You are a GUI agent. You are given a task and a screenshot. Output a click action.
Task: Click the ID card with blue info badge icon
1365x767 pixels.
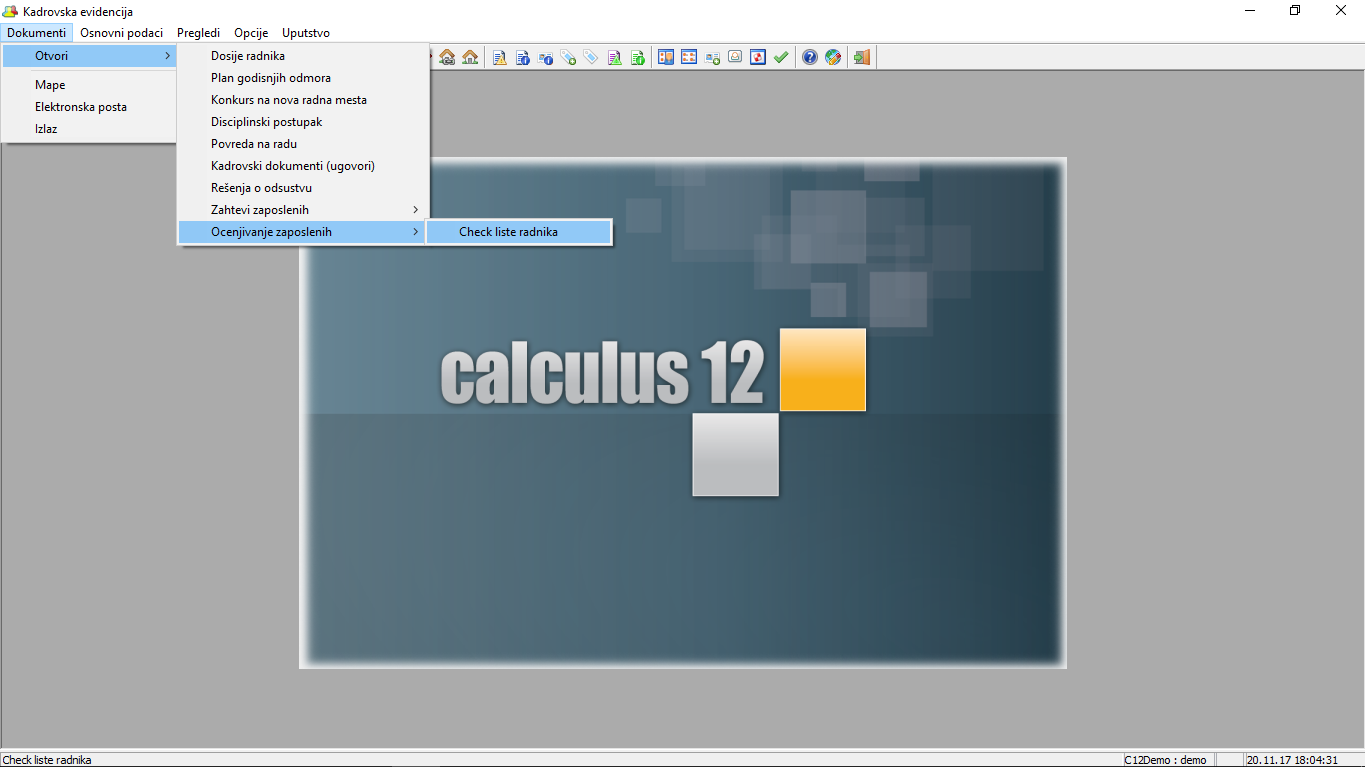[546, 57]
